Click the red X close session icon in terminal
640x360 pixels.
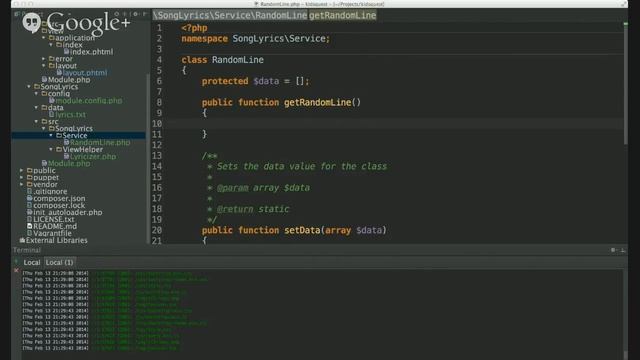pyautogui.click(x=16, y=270)
